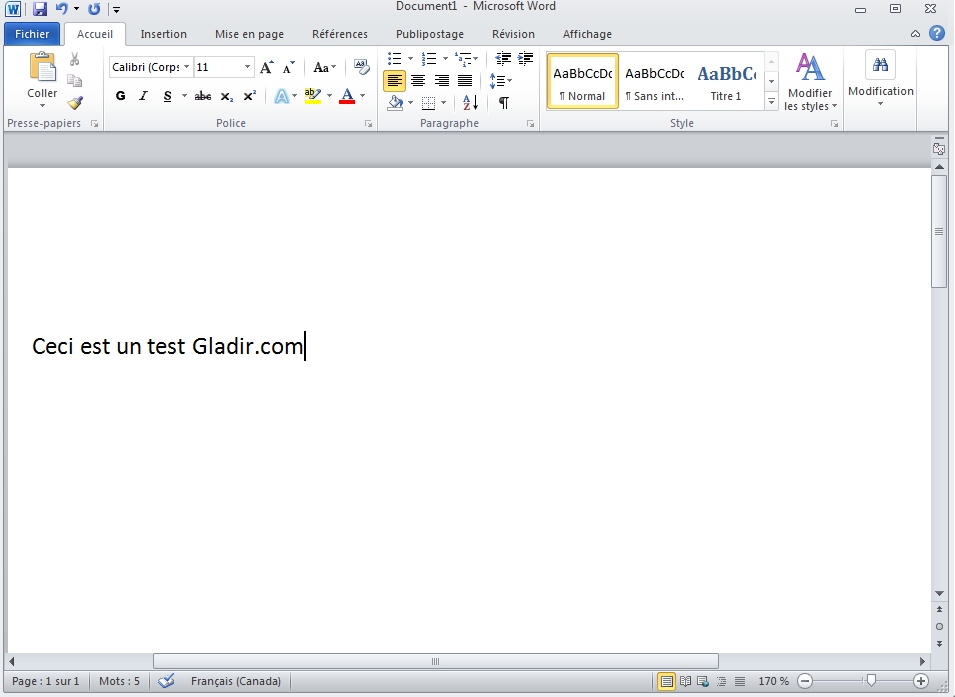Open the font size dropdown
The height and width of the screenshot is (697, 955).
pos(247,67)
